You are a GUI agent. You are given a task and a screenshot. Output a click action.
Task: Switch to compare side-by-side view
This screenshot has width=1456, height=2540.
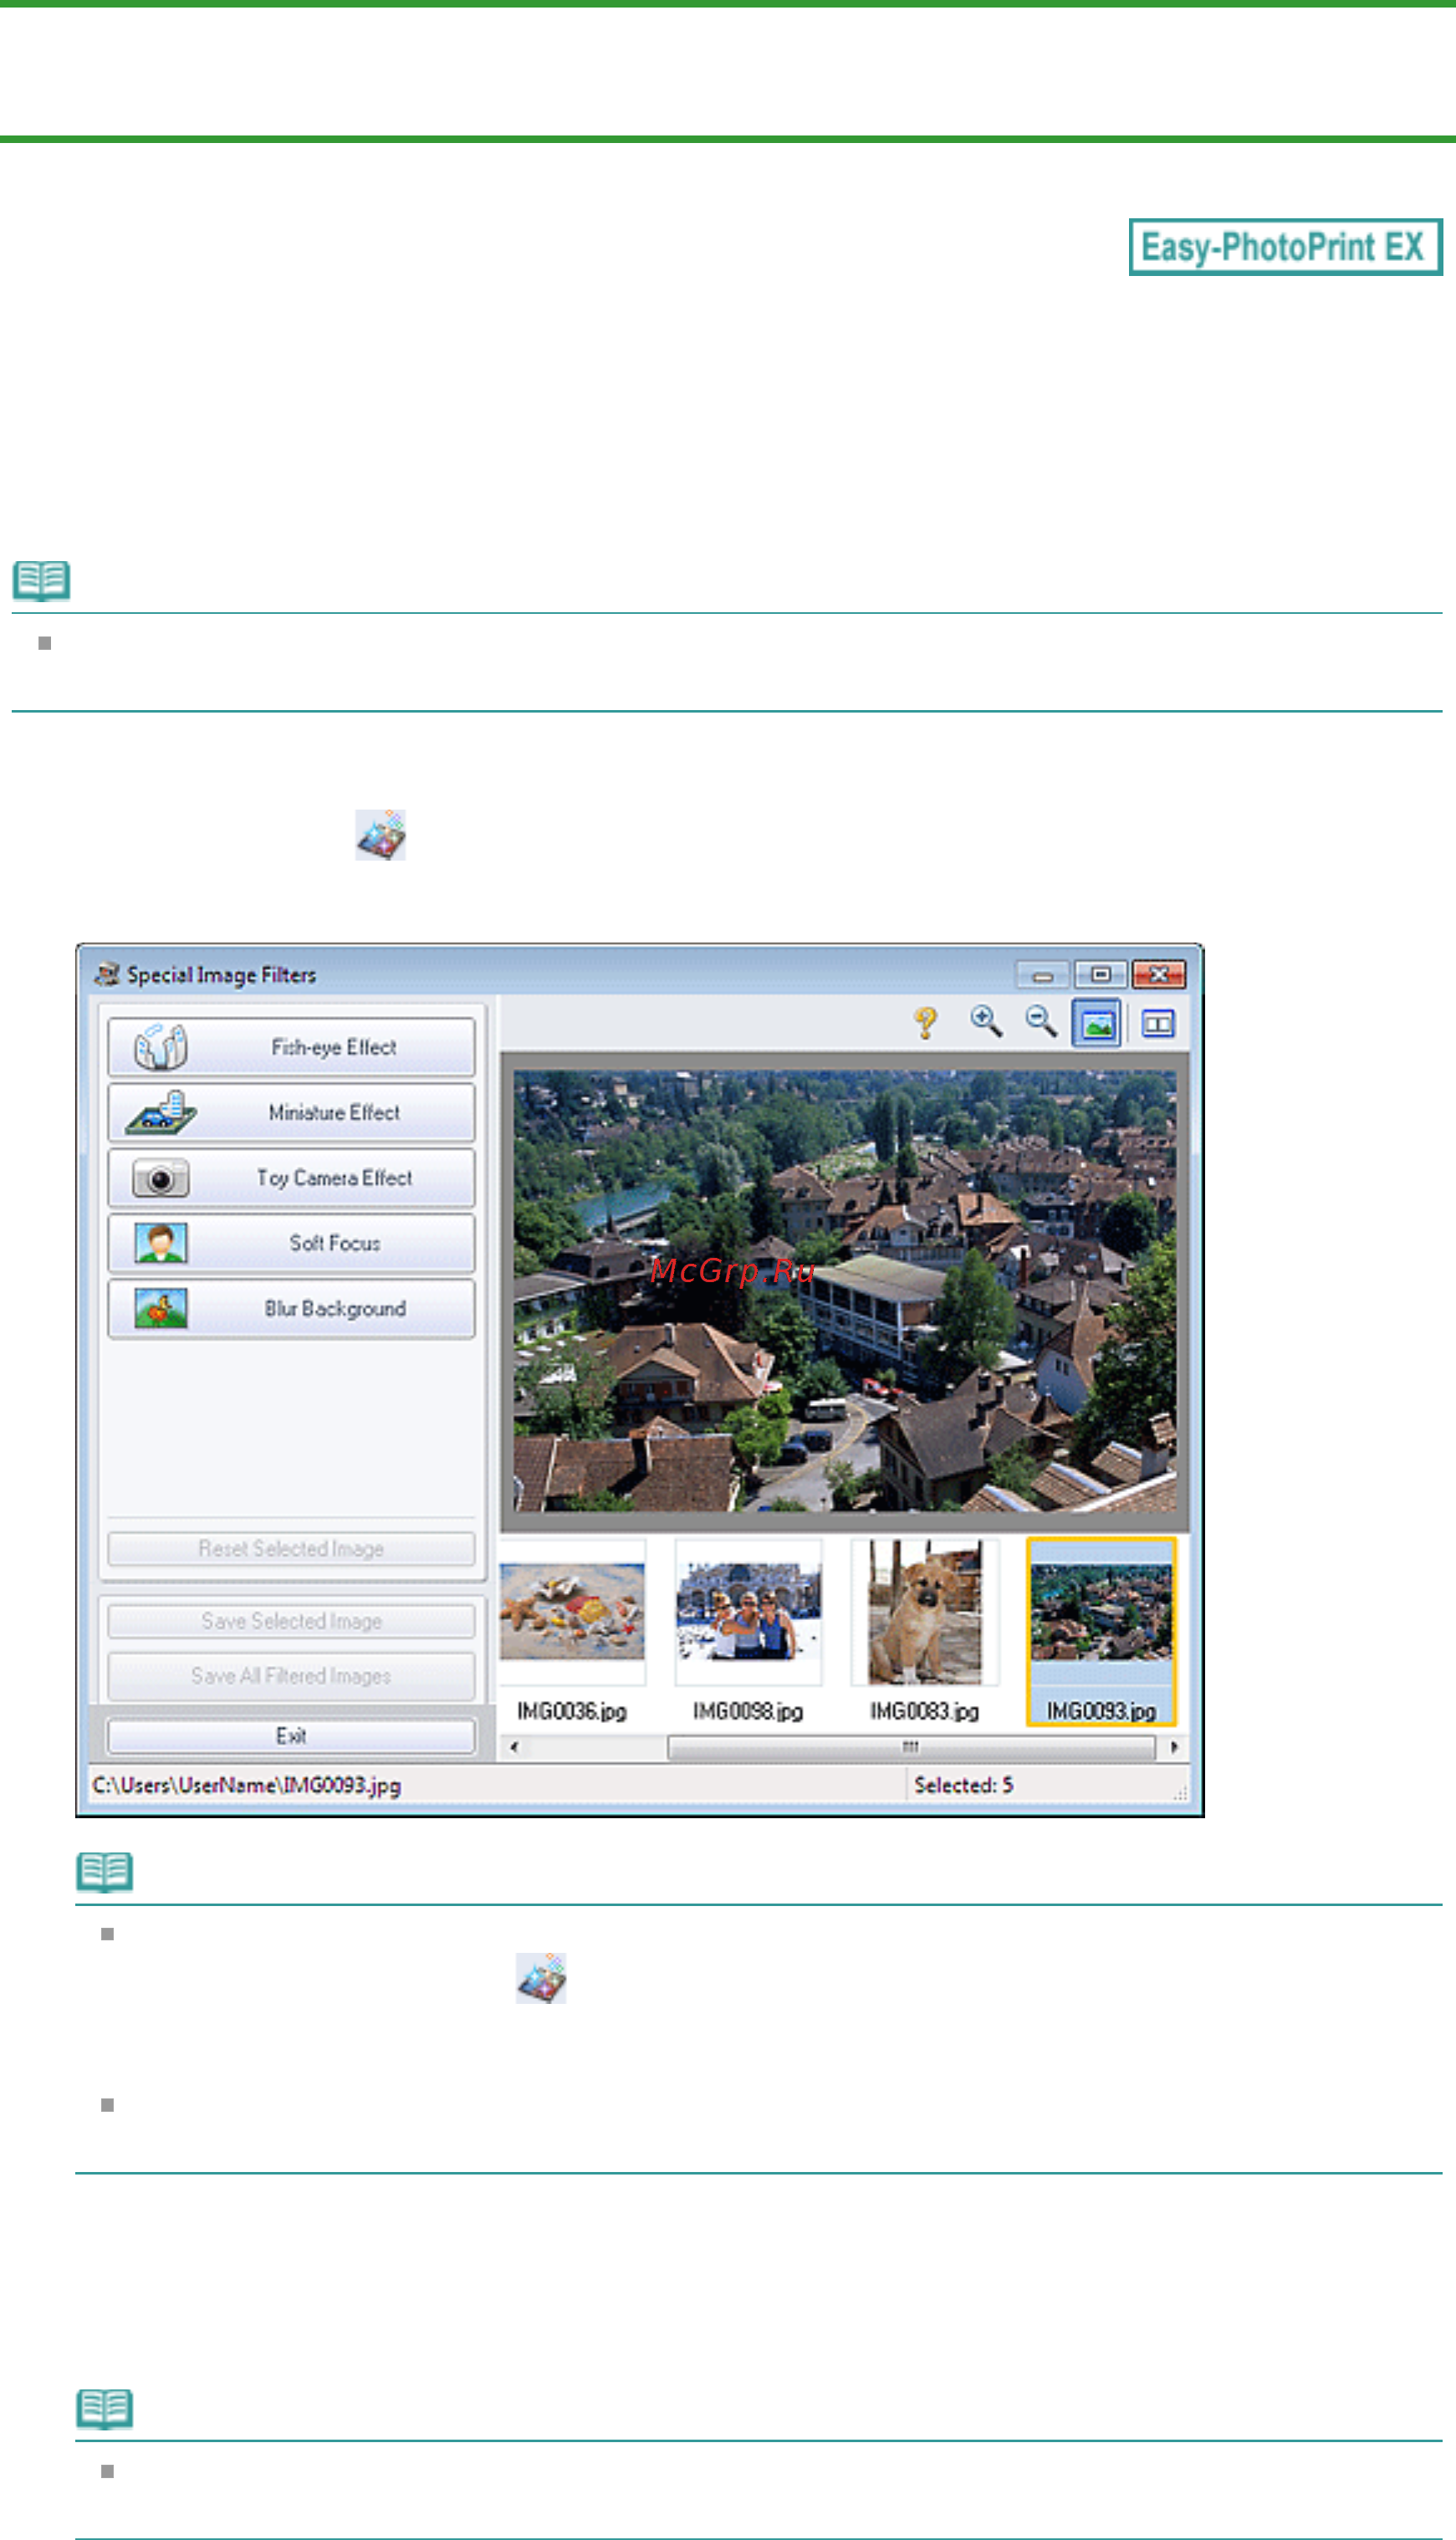tap(1158, 1024)
